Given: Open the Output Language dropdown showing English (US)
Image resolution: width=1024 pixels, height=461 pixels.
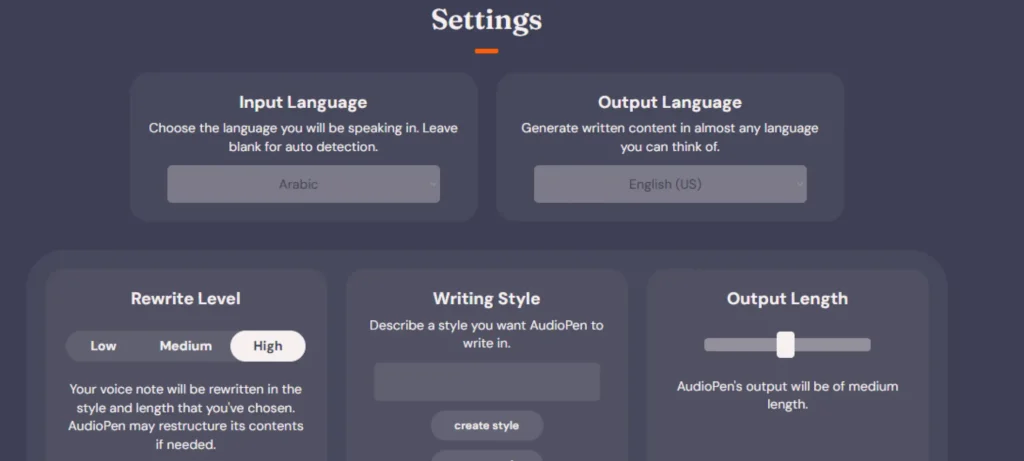Looking at the screenshot, I should [x=670, y=184].
